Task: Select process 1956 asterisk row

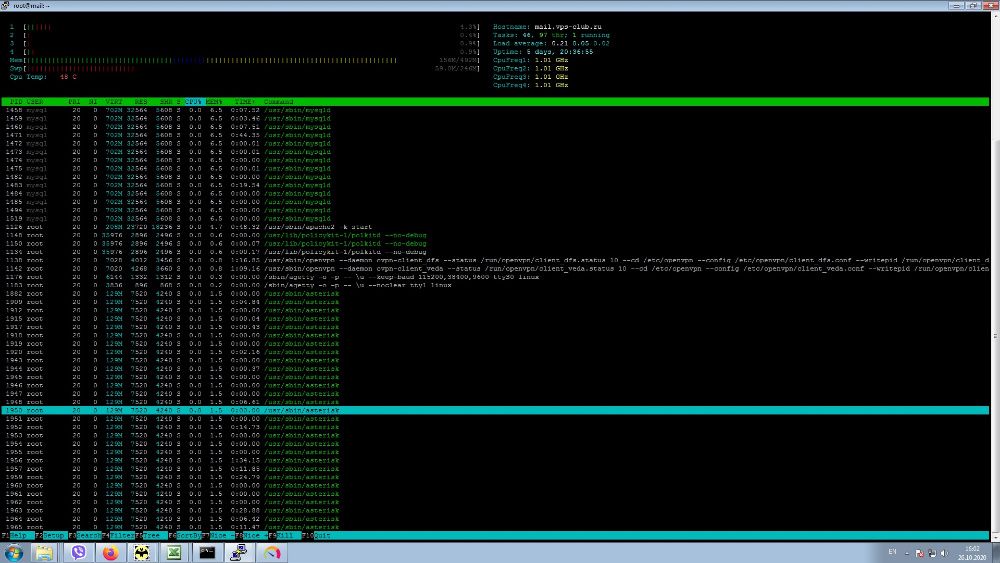Action: coord(496,460)
